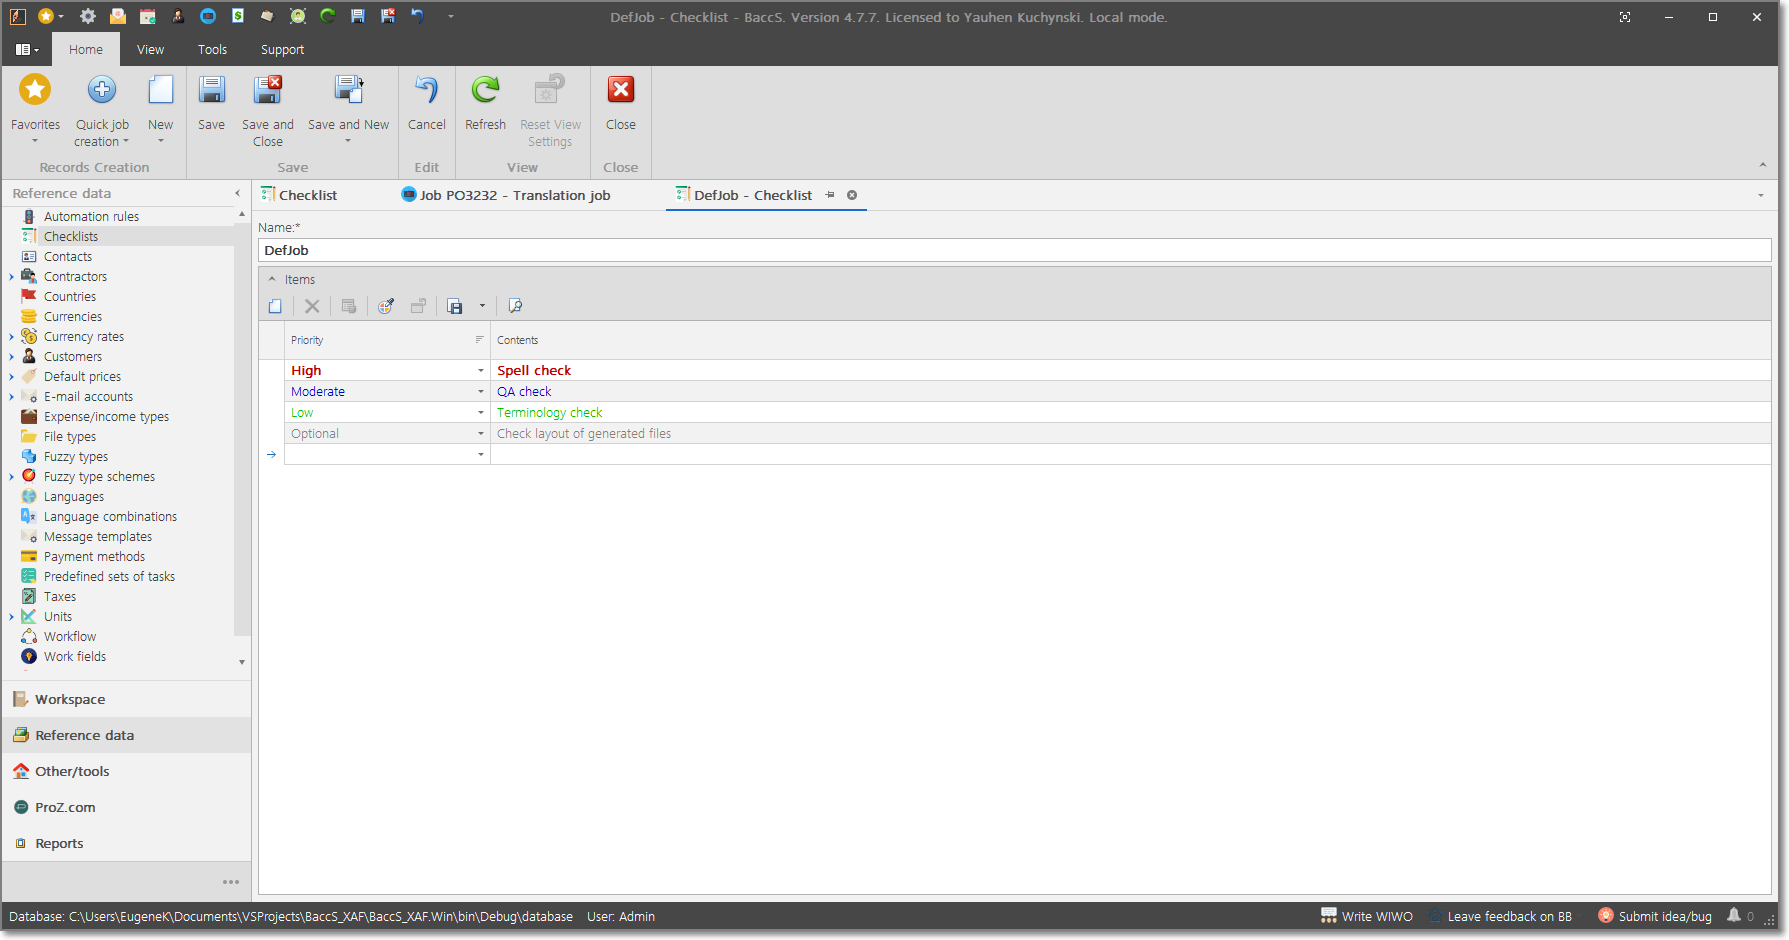Viewport: 1789px width, 940px height.
Task: Click the notification bell in status bar
Action: 1734,916
